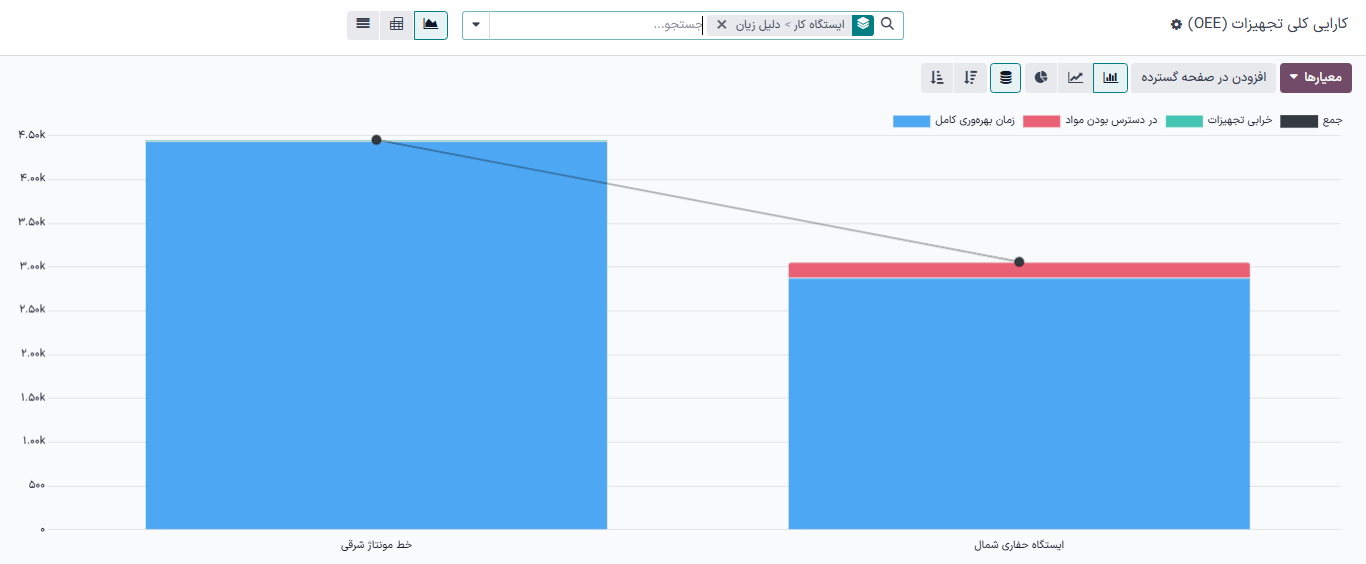Click افزودن در صفحه گسترده button
This screenshot has width=1366, height=564.
(1203, 77)
